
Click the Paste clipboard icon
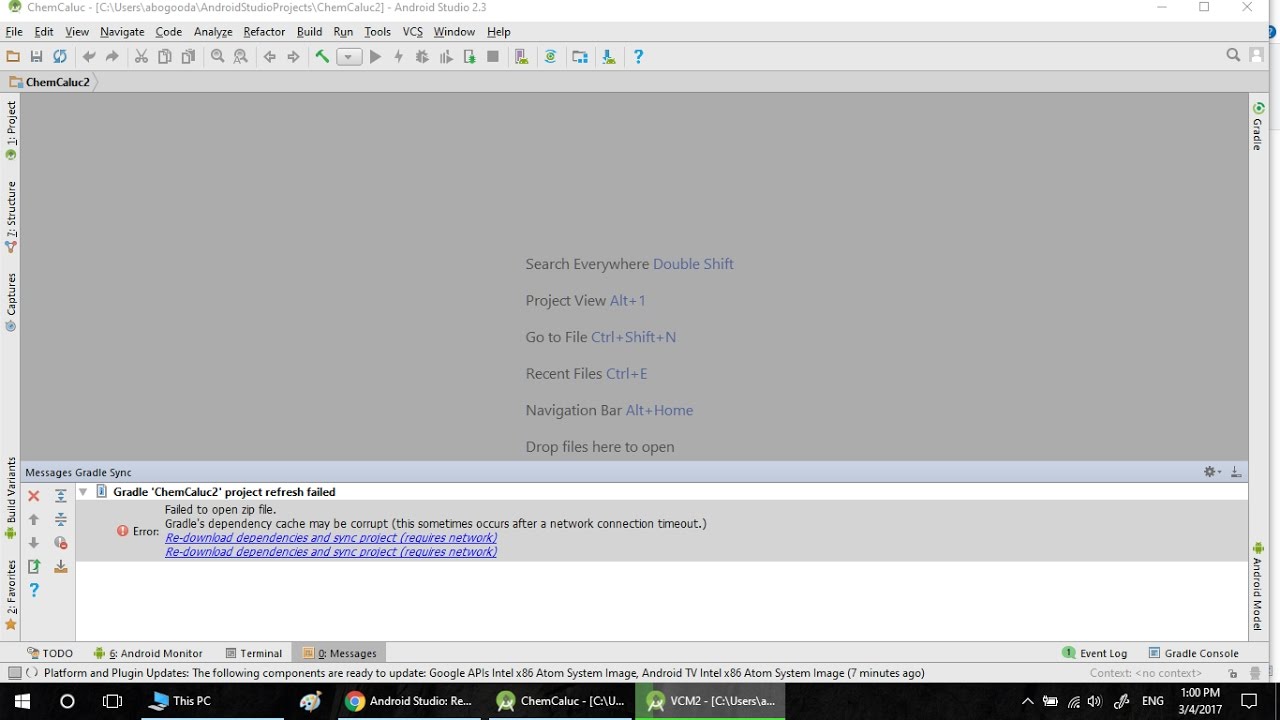[188, 57]
